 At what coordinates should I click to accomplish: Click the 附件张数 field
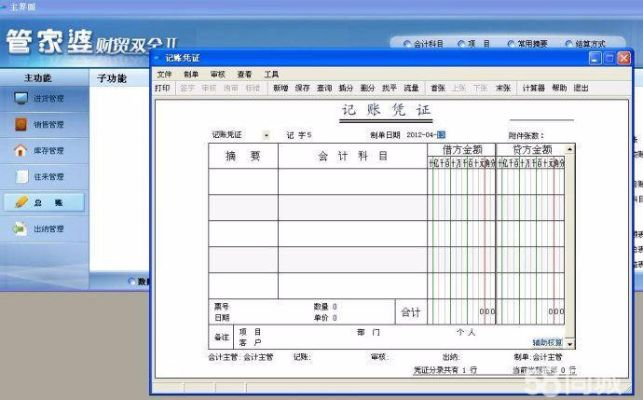pyautogui.click(x=526, y=135)
